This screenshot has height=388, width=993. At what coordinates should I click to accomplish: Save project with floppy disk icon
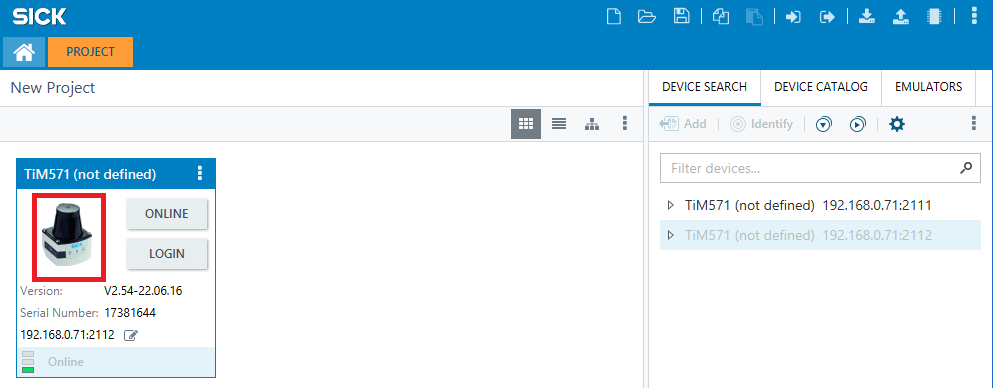pyautogui.click(x=681, y=17)
